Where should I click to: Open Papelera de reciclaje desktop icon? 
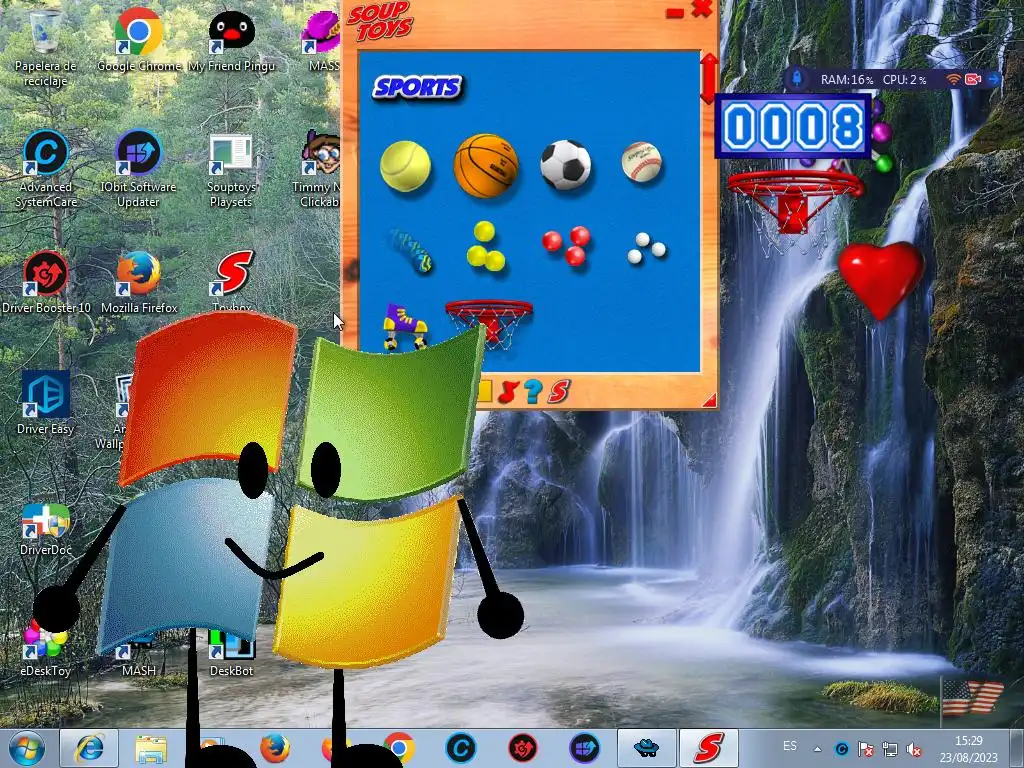point(45,49)
